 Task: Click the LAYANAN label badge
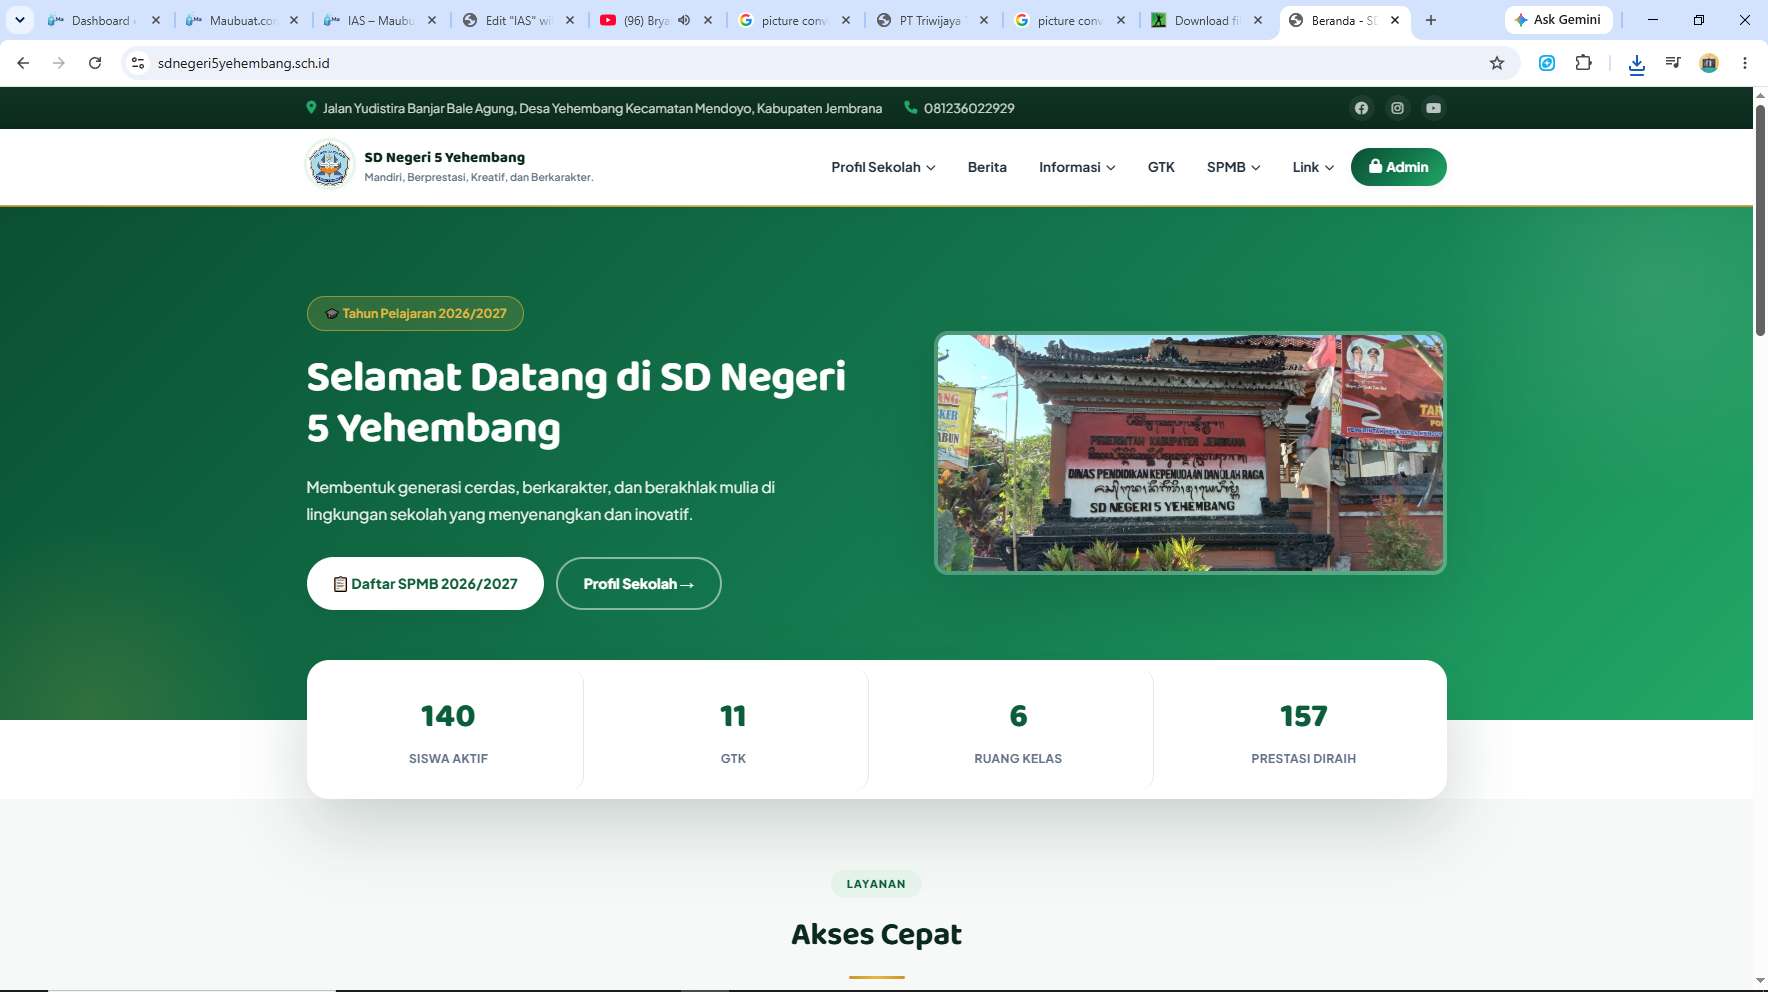876,884
